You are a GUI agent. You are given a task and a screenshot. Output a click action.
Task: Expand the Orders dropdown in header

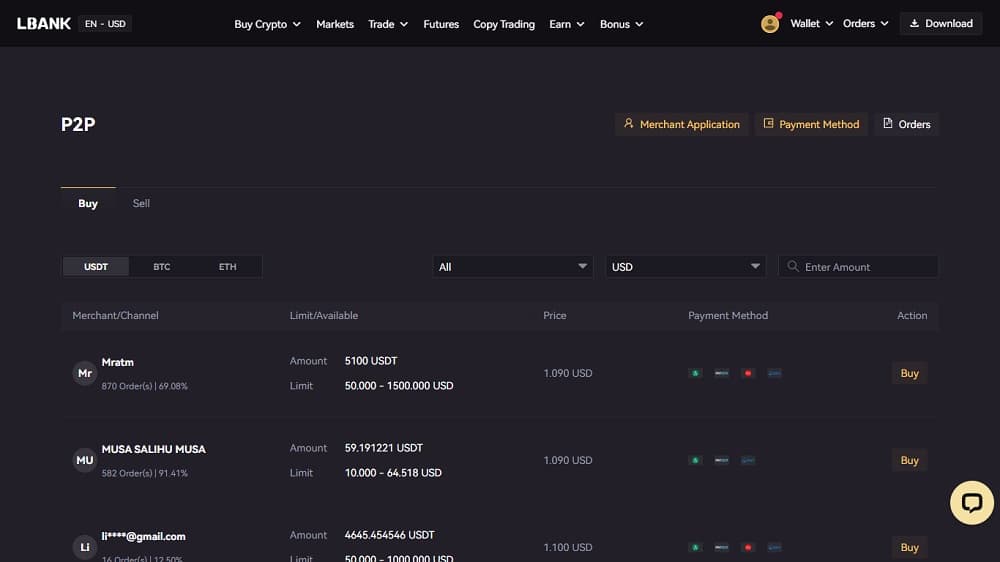pyautogui.click(x=865, y=24)
